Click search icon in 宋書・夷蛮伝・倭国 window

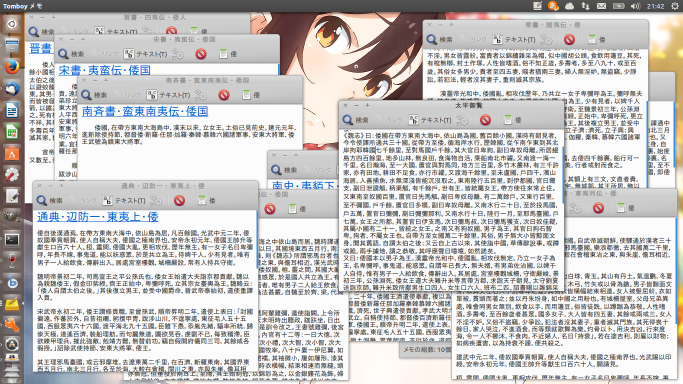coord(63,54)
